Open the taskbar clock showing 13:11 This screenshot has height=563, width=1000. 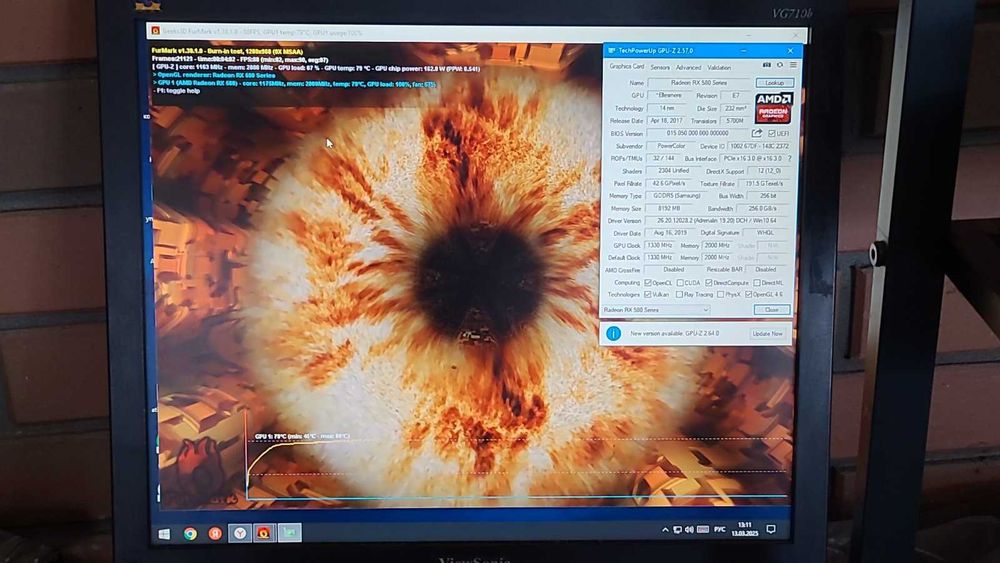pos(744,529)
